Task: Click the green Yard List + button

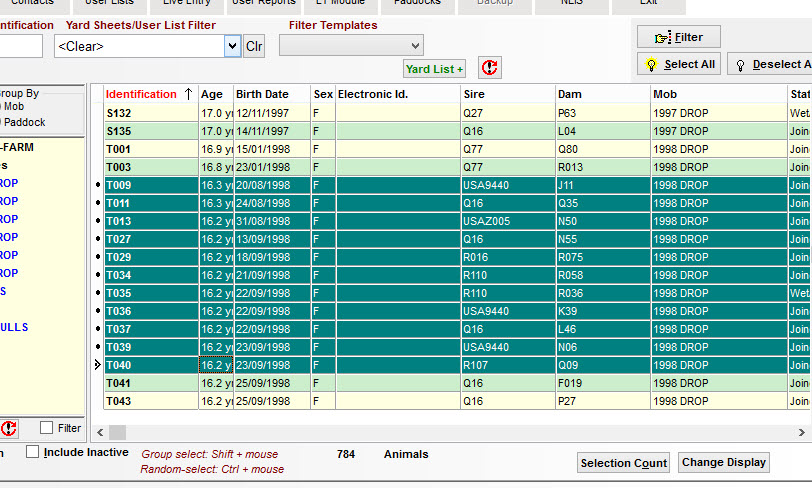Action: [434, 69]
